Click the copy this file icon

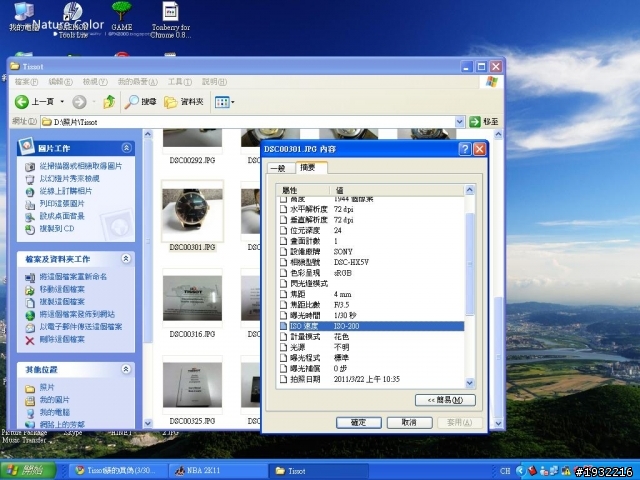[x=30, y=302]
